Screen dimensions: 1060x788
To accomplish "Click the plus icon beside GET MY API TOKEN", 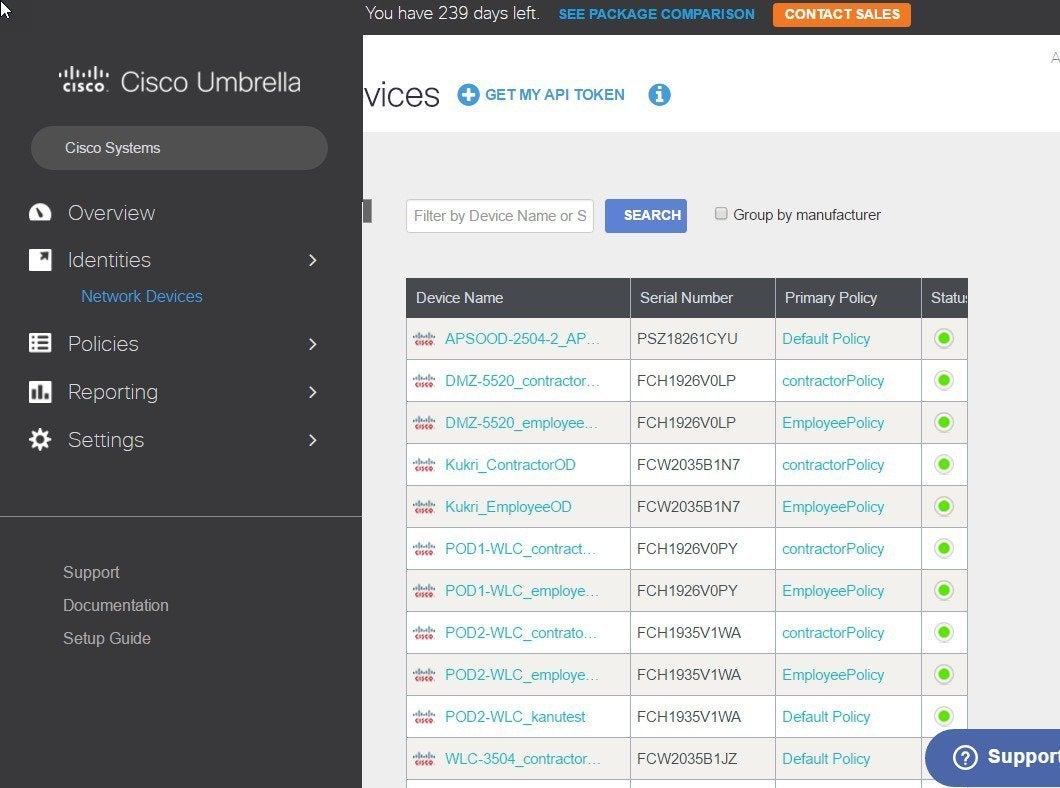I will (468, 95).
